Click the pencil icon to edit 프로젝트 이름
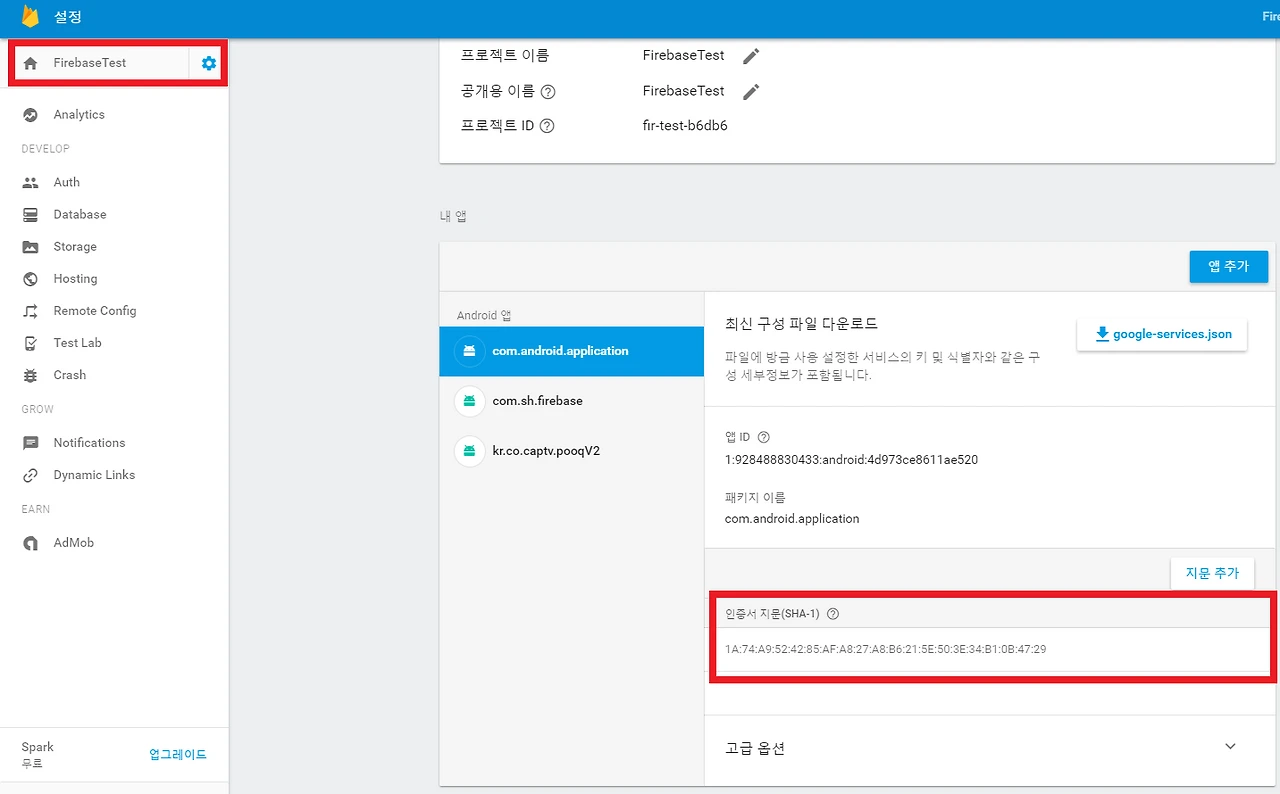Viewport: 1280px width, 794px height. point(751,56)
